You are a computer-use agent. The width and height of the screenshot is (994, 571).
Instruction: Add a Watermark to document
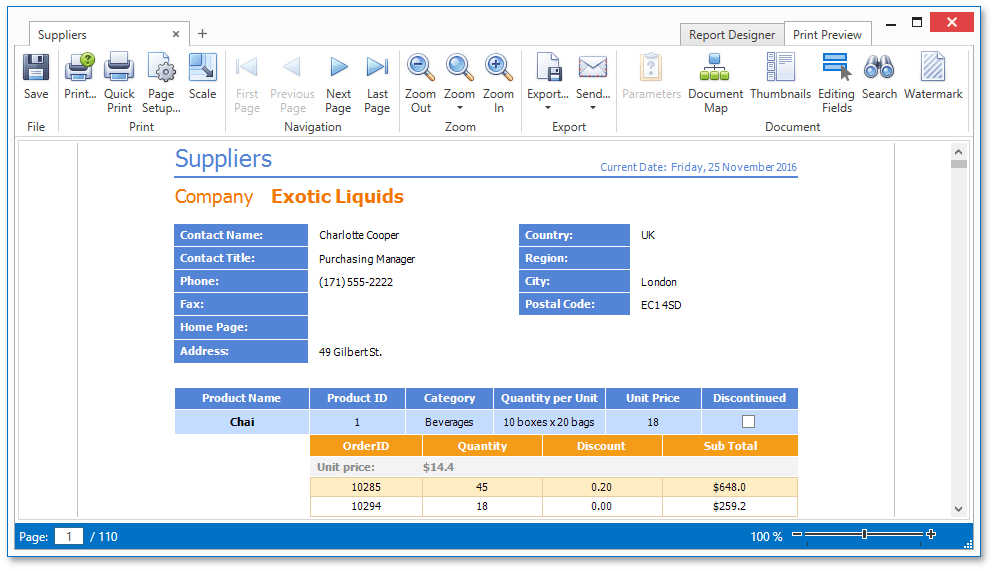(933, 68)
